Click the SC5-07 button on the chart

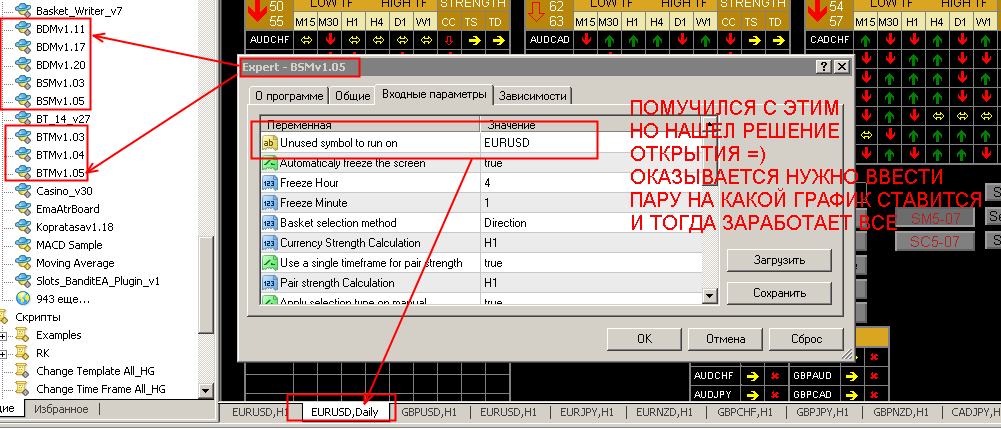(935, 242)
